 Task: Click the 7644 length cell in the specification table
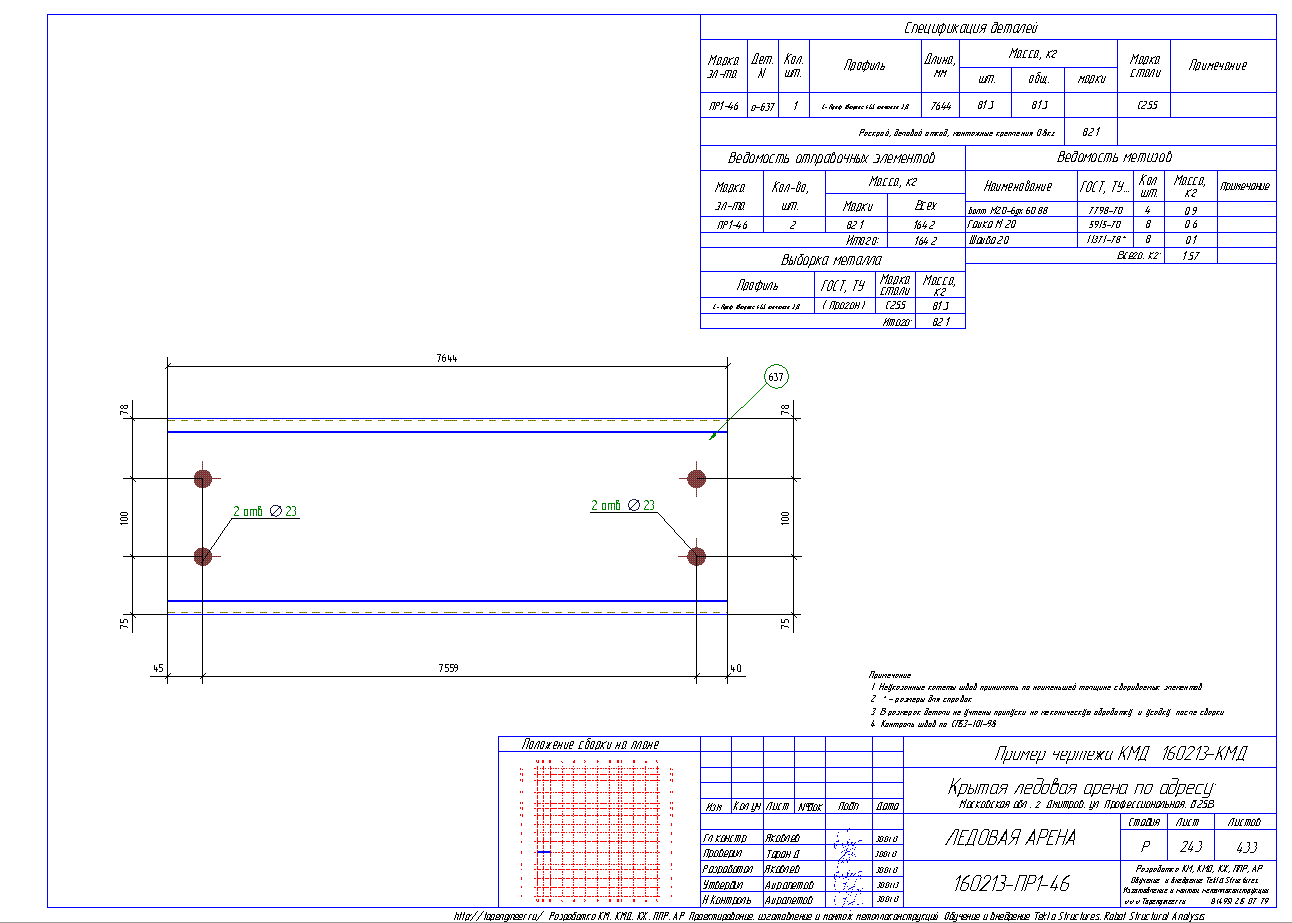click(x=940, y=106)
